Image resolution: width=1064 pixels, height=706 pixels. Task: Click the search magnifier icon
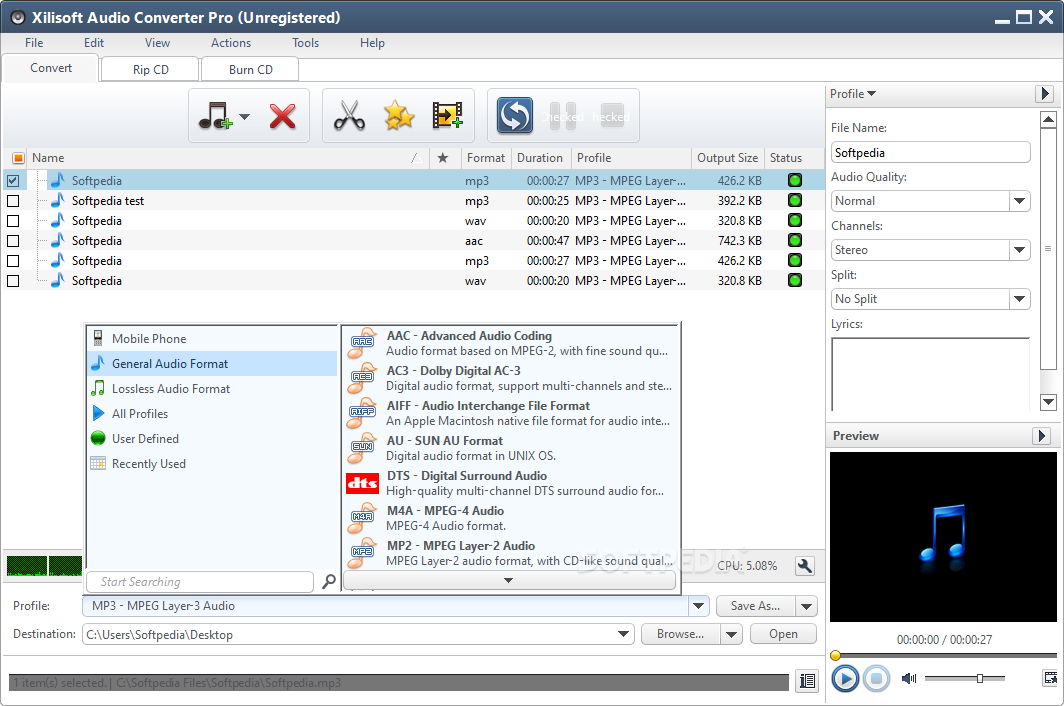328,582
